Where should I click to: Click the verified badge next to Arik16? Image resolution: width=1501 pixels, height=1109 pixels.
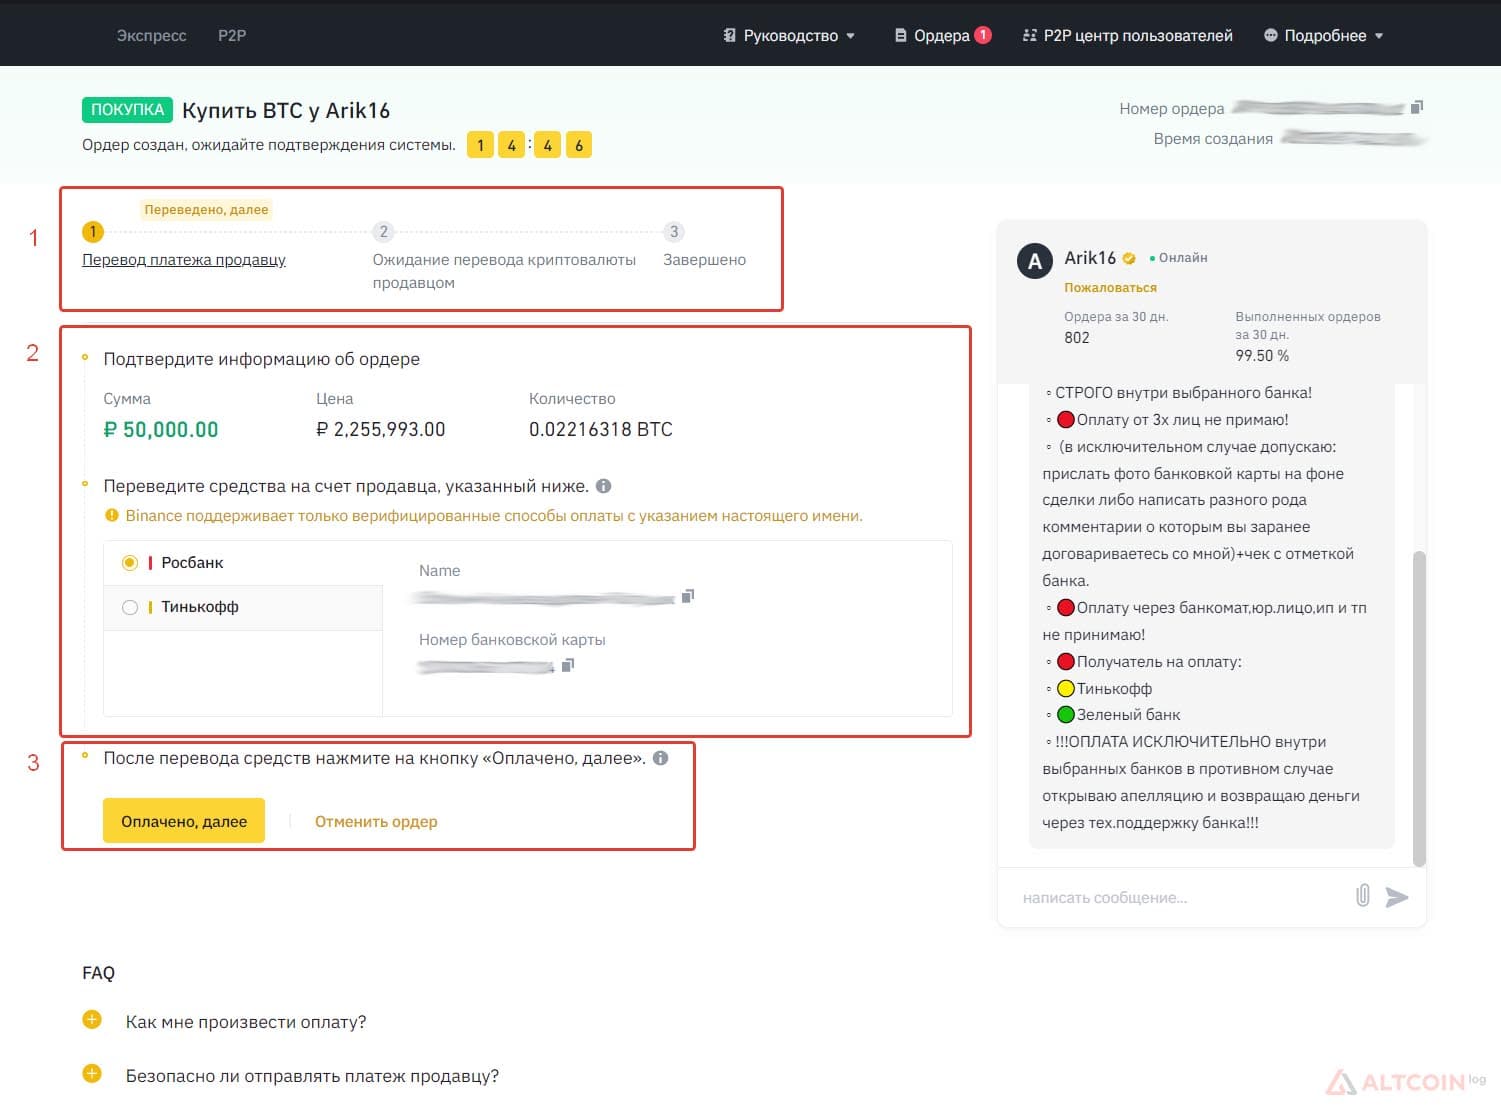[1129, 258]
